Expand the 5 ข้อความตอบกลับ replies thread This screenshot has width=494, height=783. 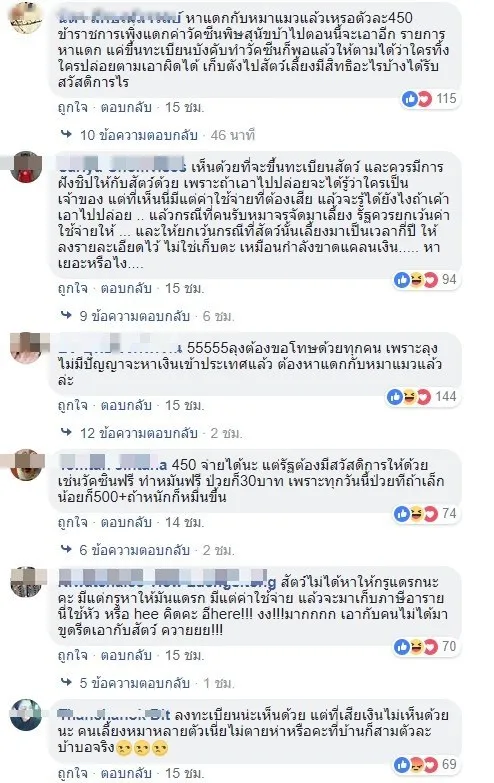135,683
